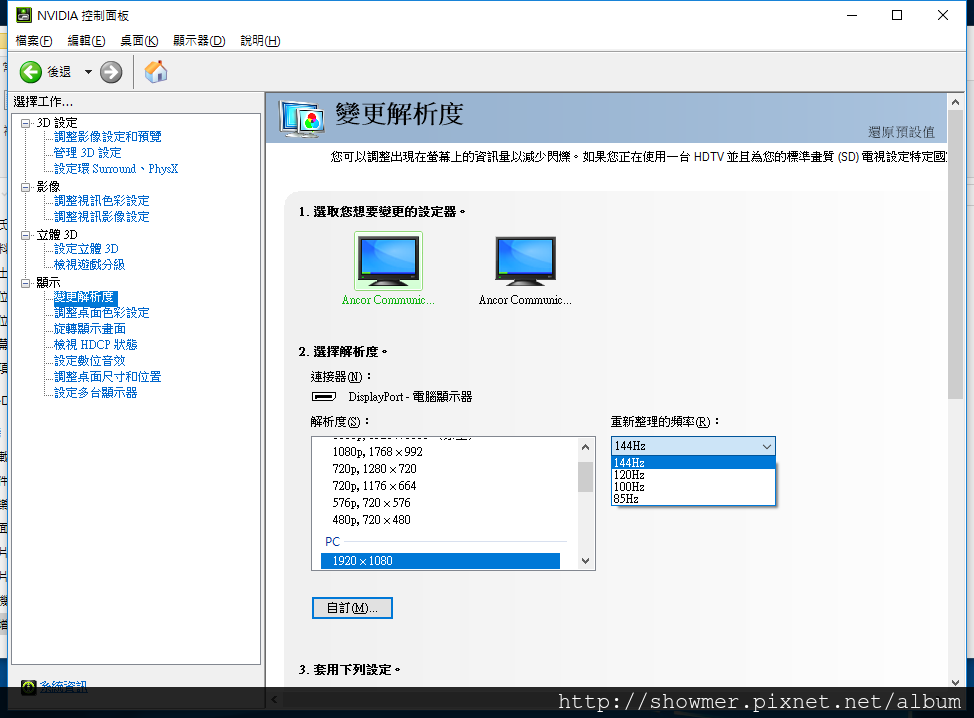
Task: Click the 變更解析度 header display icon
Action: pyautogui.click(x=302, y=118)
